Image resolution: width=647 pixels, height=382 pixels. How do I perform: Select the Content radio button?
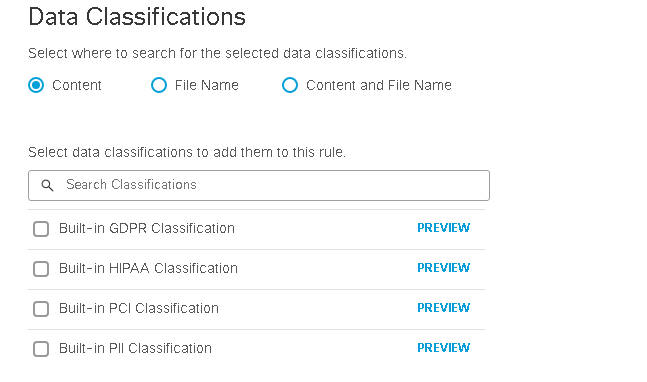point(36,85)
